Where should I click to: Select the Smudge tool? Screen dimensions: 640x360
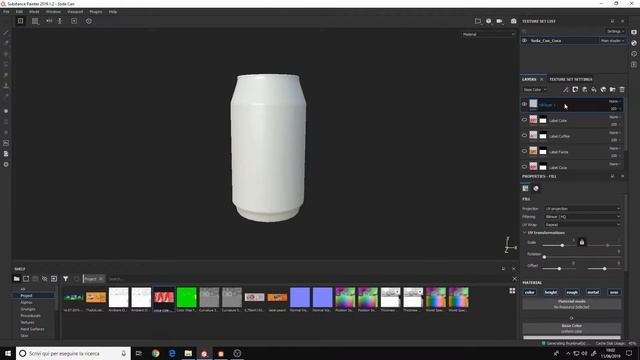(x=6, y=75)
